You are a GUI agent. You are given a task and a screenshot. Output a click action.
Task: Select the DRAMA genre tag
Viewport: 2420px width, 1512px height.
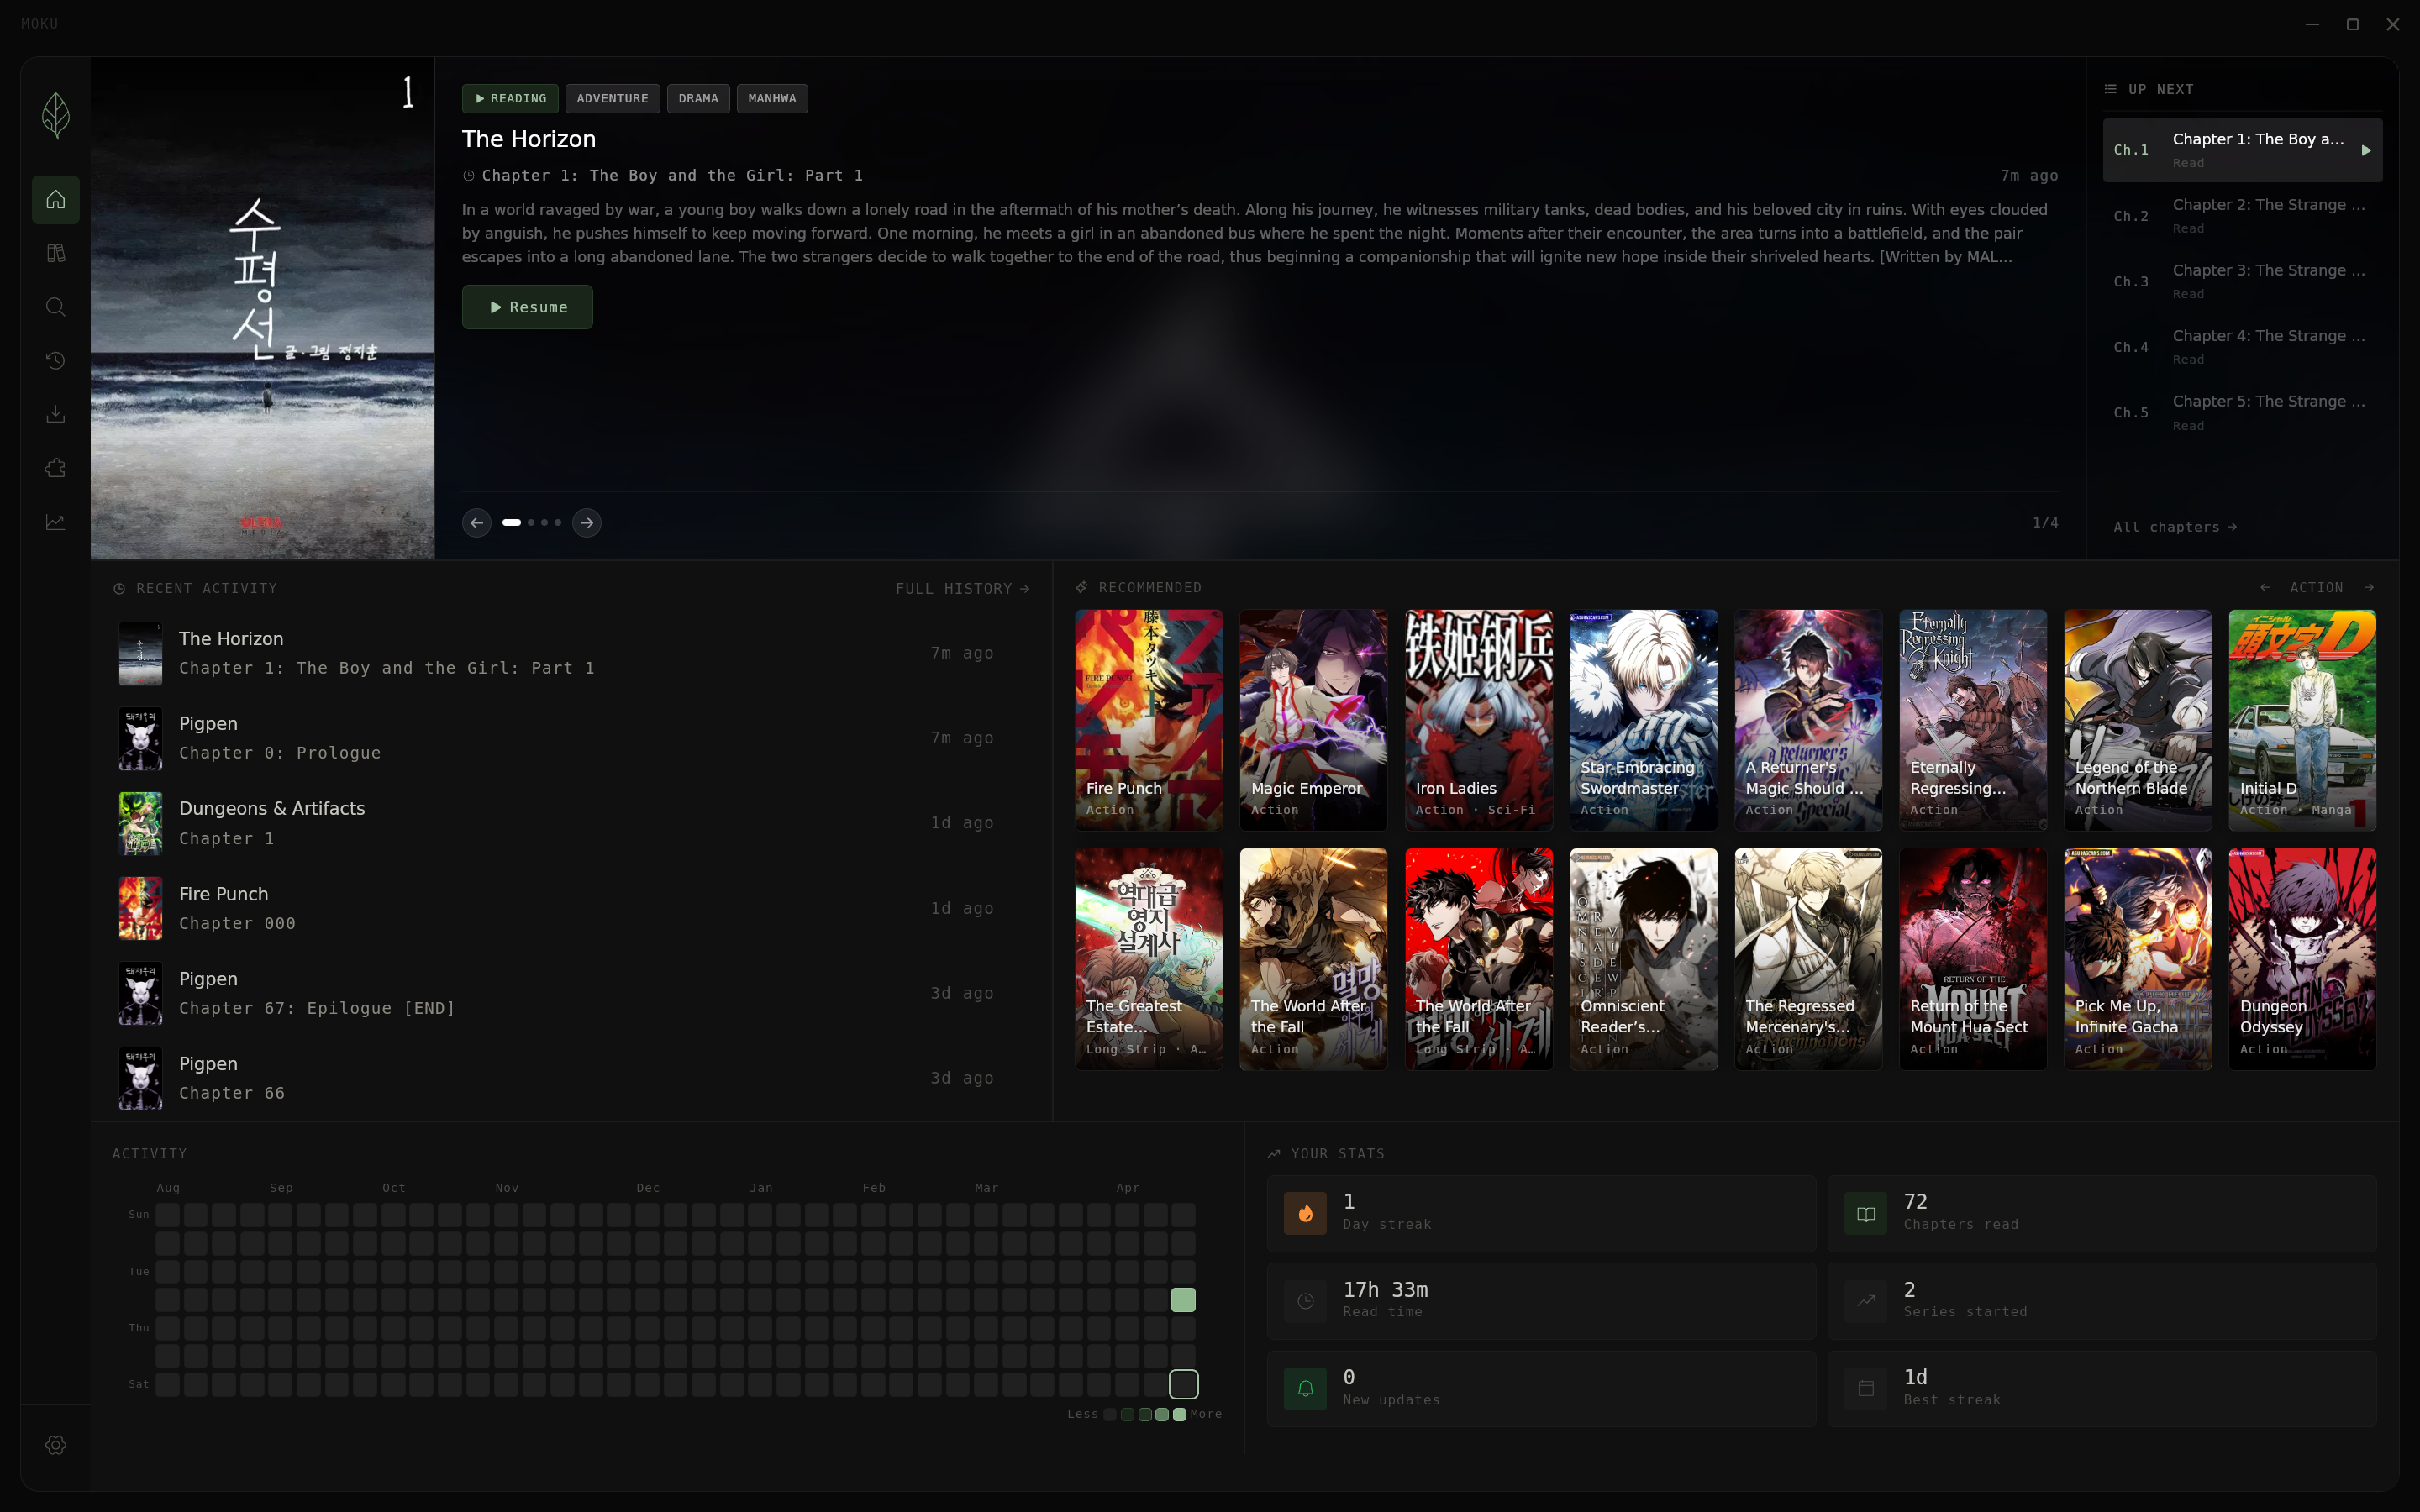tap(698, 98)
